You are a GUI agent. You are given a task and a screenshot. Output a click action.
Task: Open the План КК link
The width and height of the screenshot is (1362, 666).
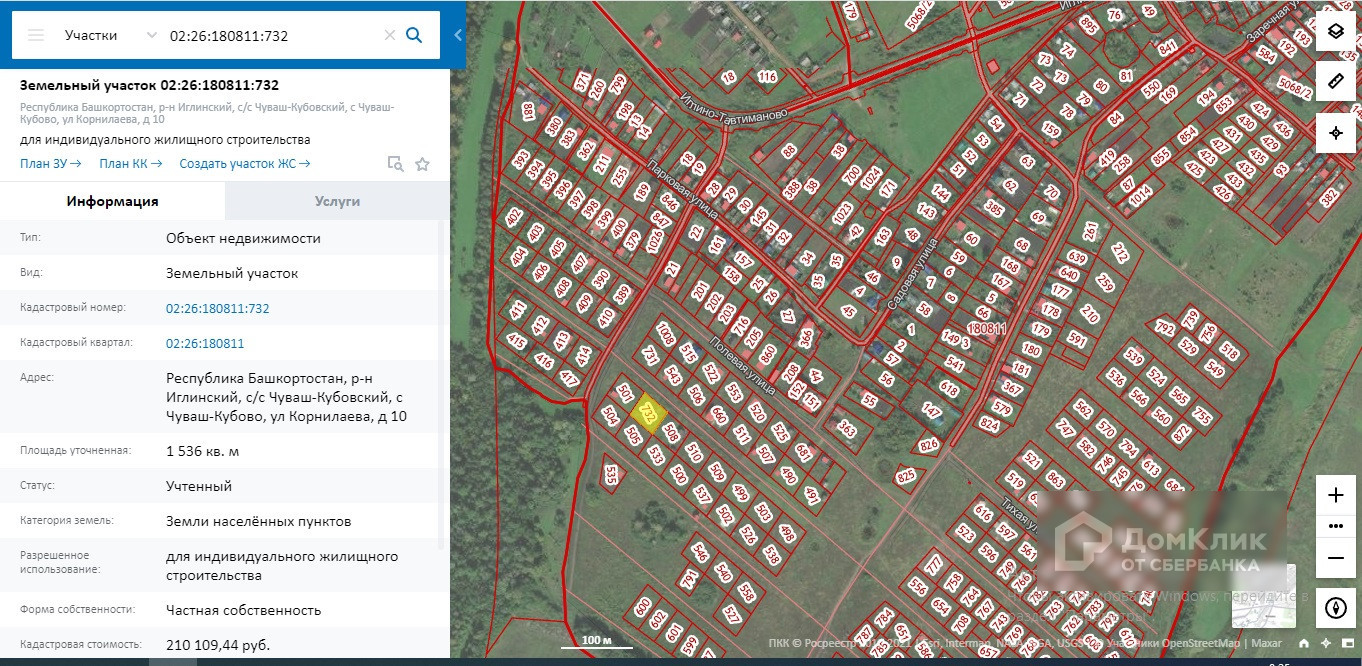[131, 164]
